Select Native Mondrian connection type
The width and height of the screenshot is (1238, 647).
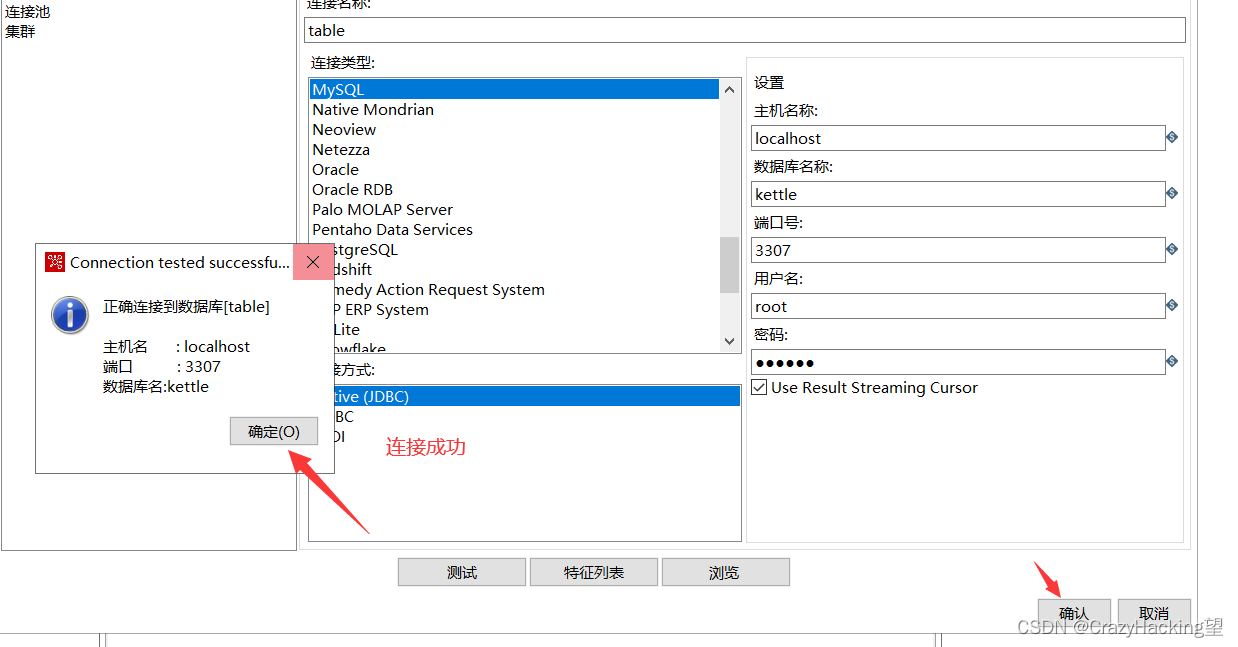pos(514,109)
